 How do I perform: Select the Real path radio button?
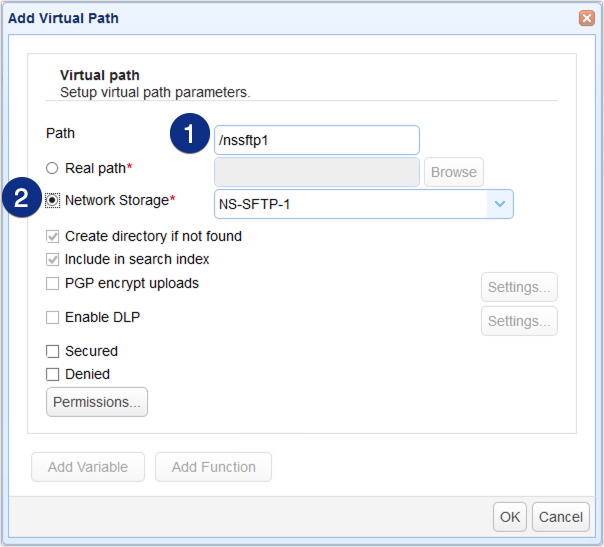(x=52, y=169)
